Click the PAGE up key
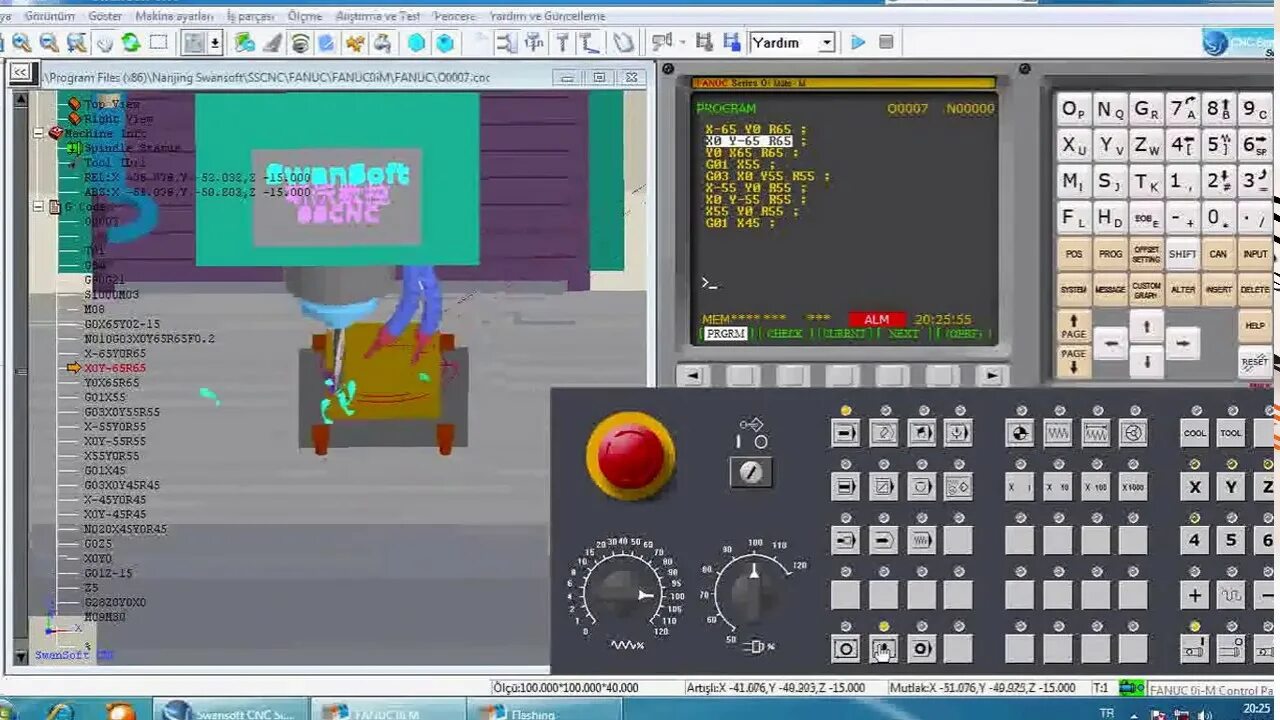This screenshot has height=720, width=1280. (1073, 326)
